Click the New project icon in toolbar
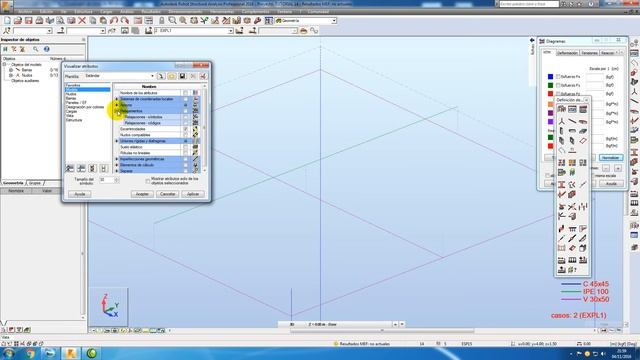 click(x=7, y=20)
